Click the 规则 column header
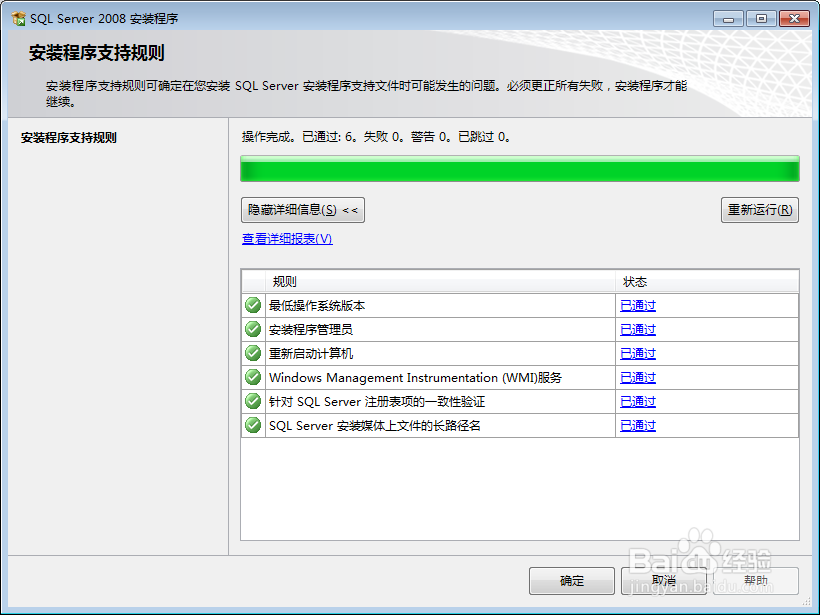This screenshot has width=820, height=615. pos(440,282)
